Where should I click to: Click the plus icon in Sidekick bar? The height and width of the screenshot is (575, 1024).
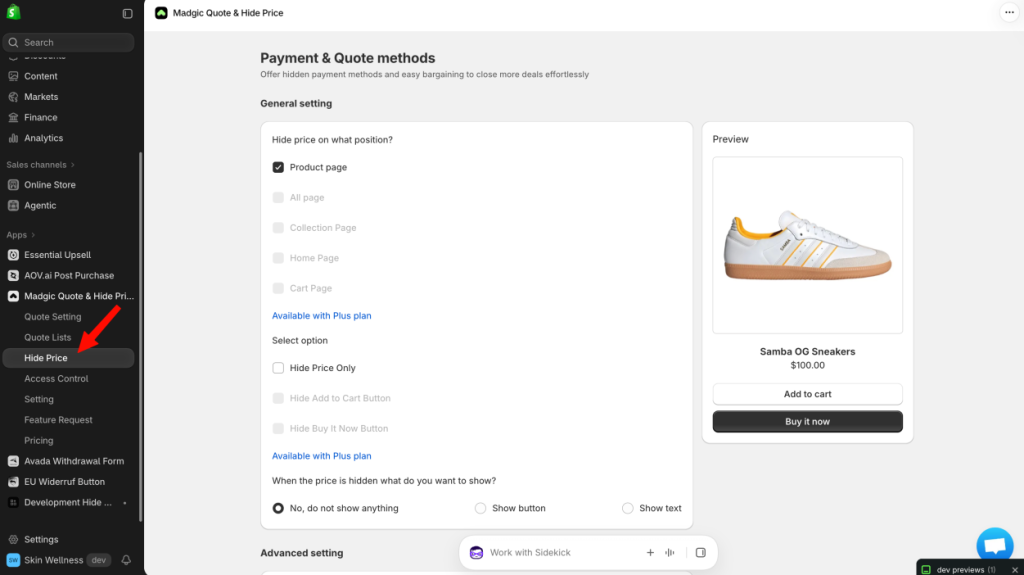[x=650, y=553]
